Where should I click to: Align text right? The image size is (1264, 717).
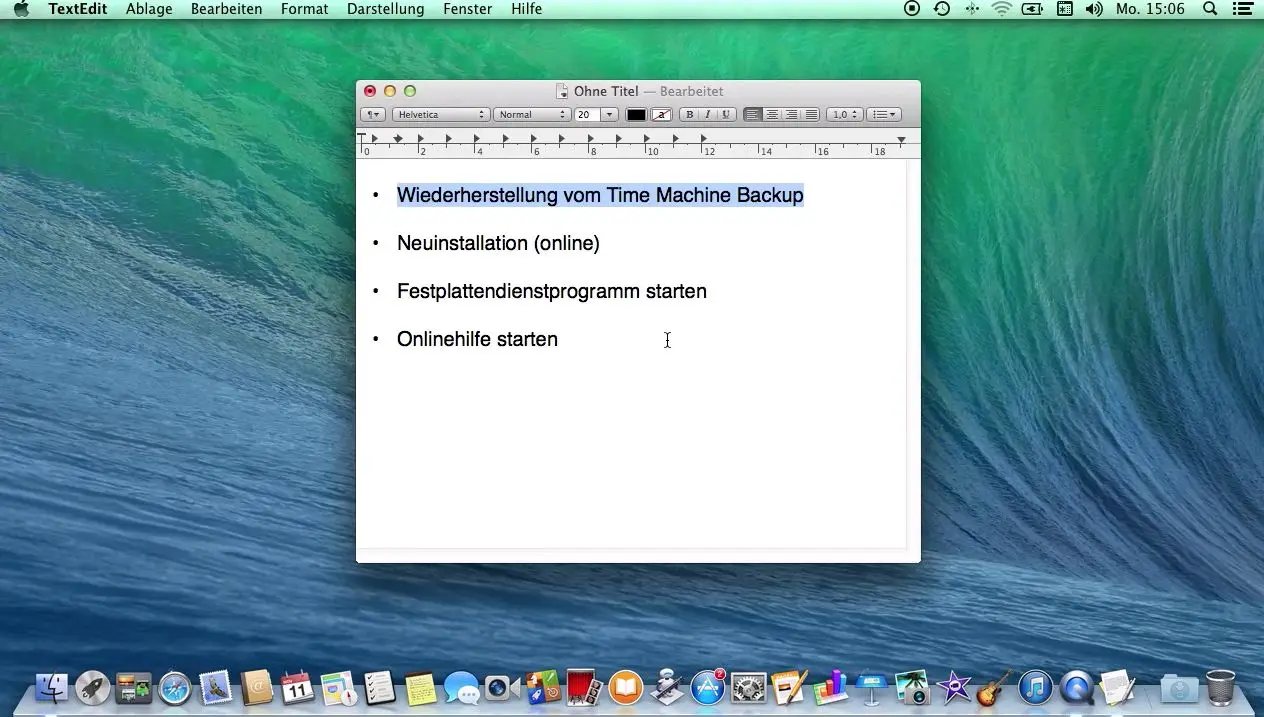coord(791,115)
